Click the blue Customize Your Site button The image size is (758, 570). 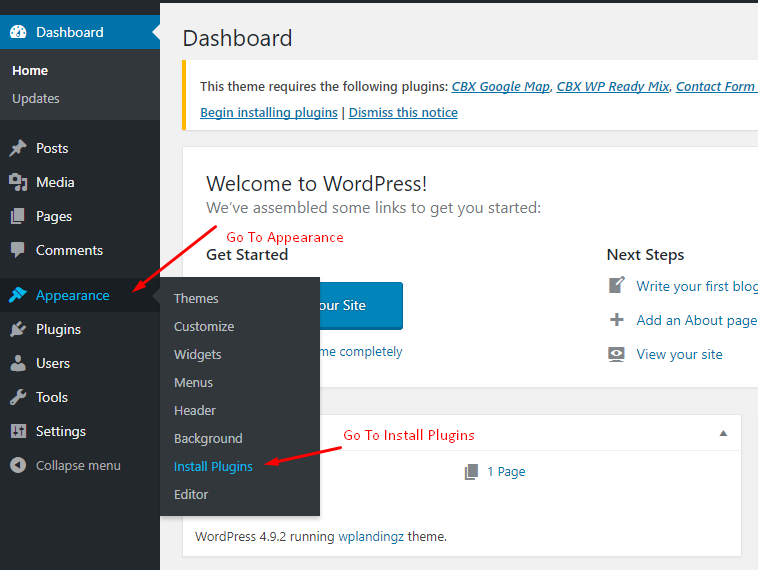pyautogui.click(x=361, y=306)
